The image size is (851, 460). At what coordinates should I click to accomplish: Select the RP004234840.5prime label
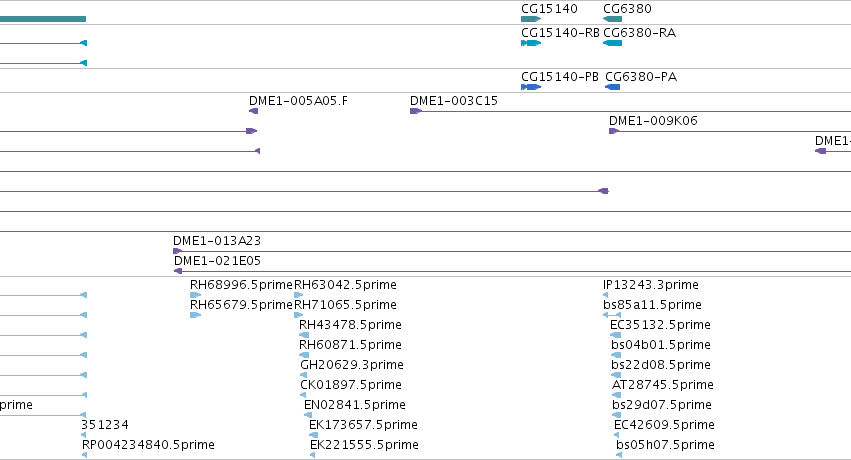click(148, 445)
